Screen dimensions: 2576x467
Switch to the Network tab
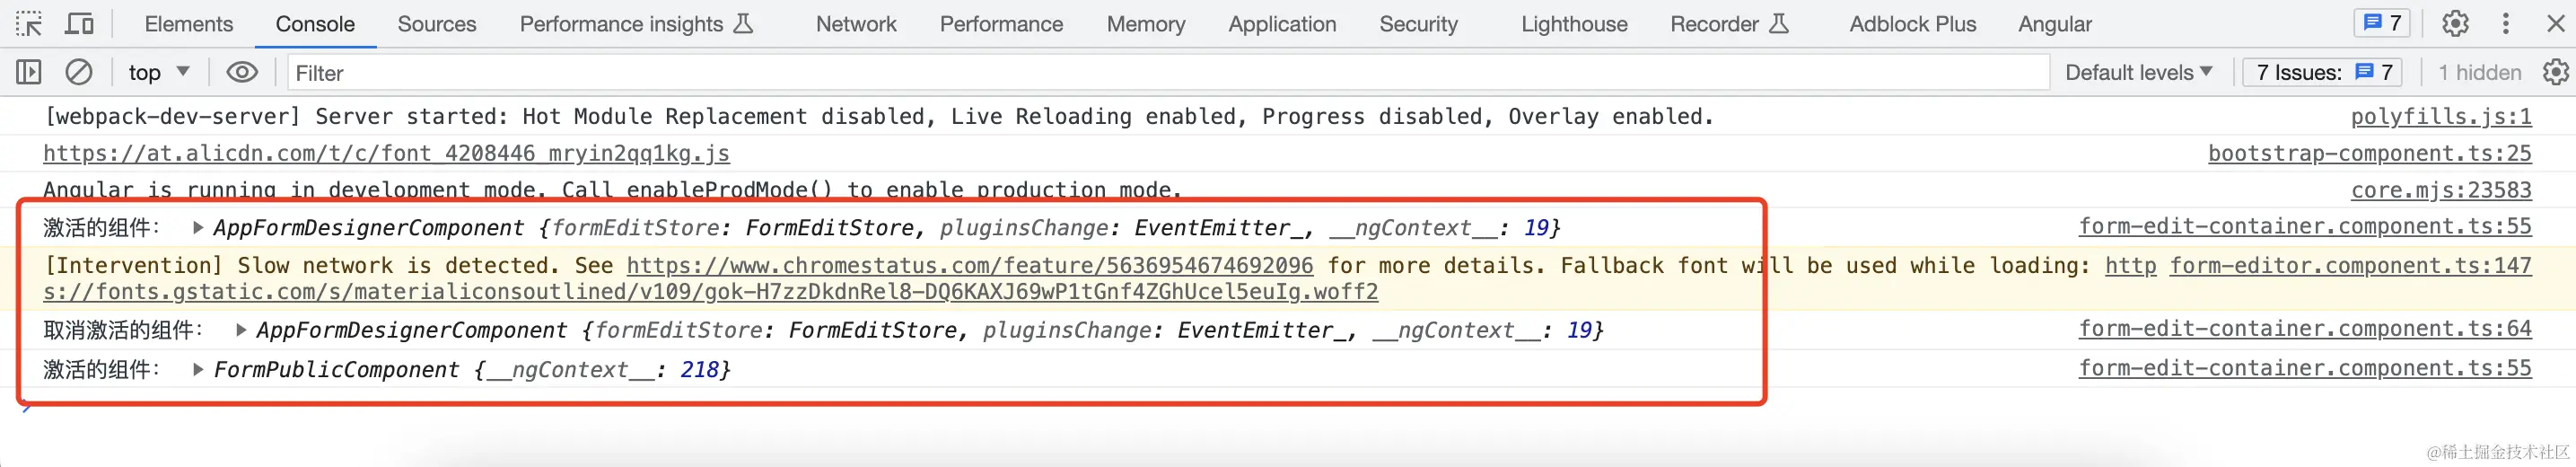pos(856,24)
